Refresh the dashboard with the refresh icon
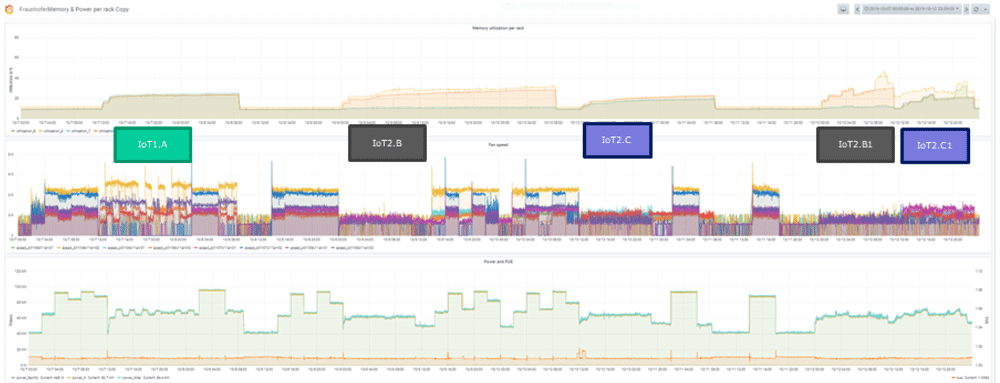 click(x=976, y=10)
